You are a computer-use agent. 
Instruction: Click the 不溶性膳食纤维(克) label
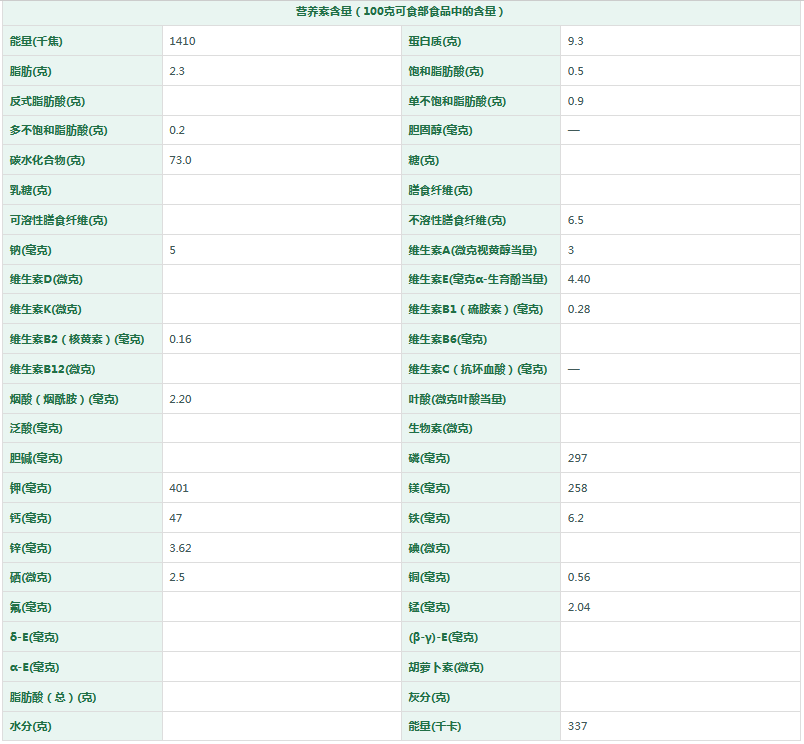point(457,220)
